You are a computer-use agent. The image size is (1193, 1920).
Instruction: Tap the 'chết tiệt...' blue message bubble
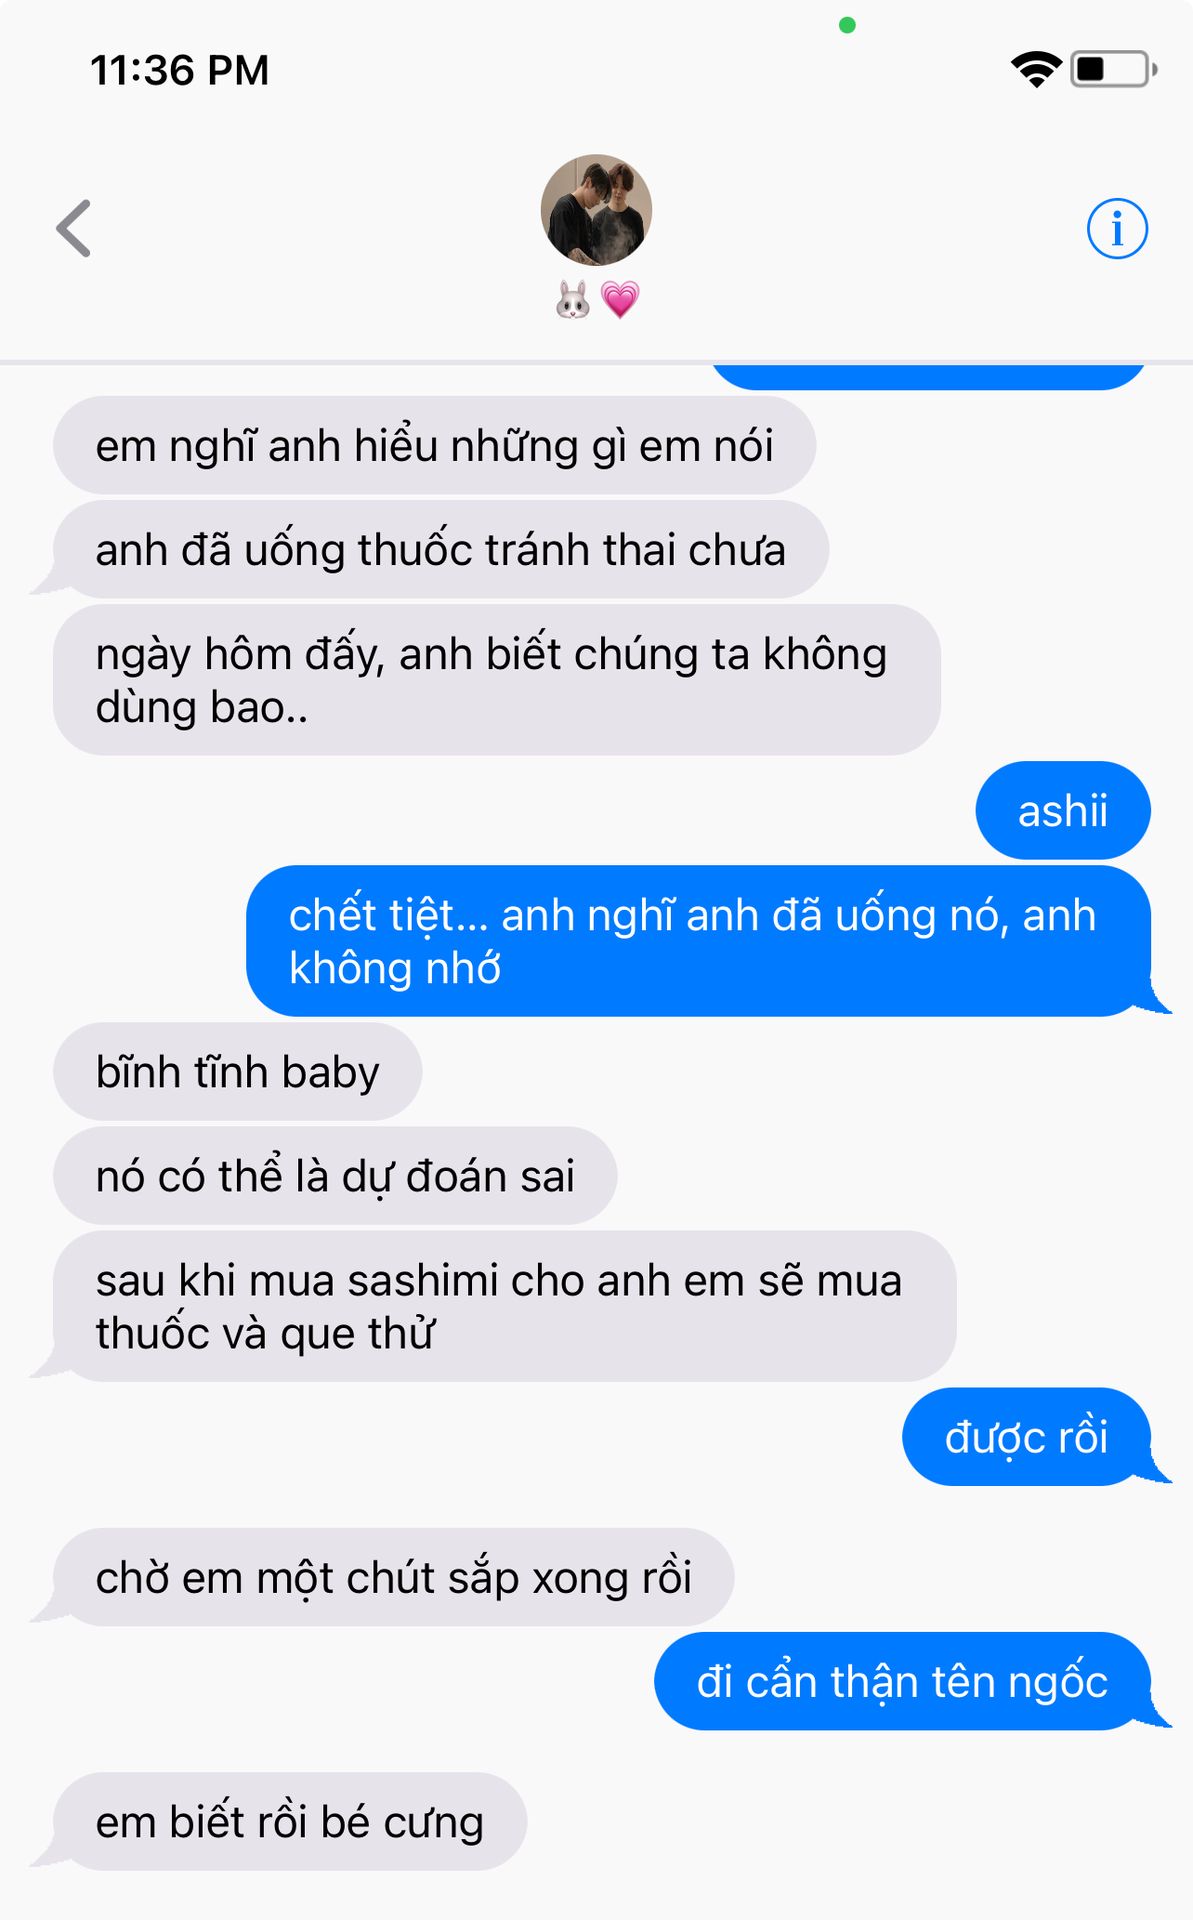pyautogui.click(x=699, y=941)
